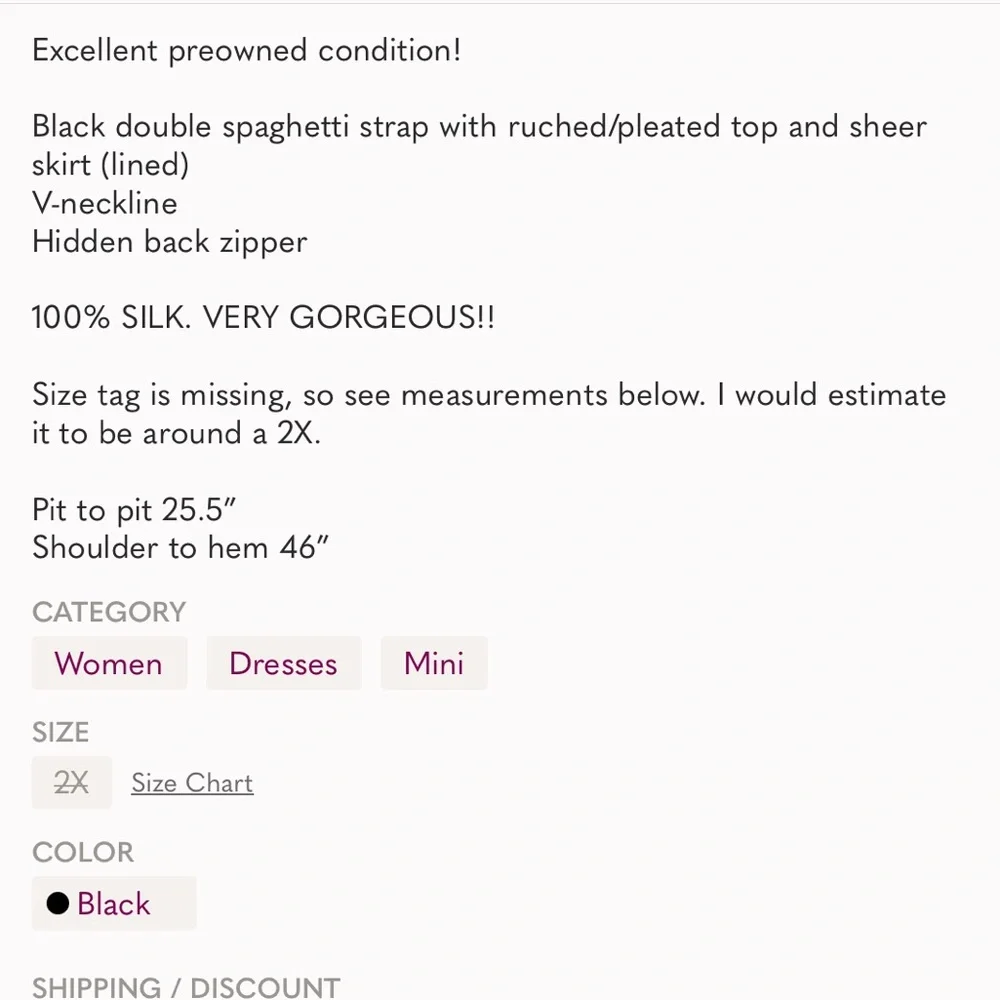Select the Black color tag label

[x=113, y=904]
